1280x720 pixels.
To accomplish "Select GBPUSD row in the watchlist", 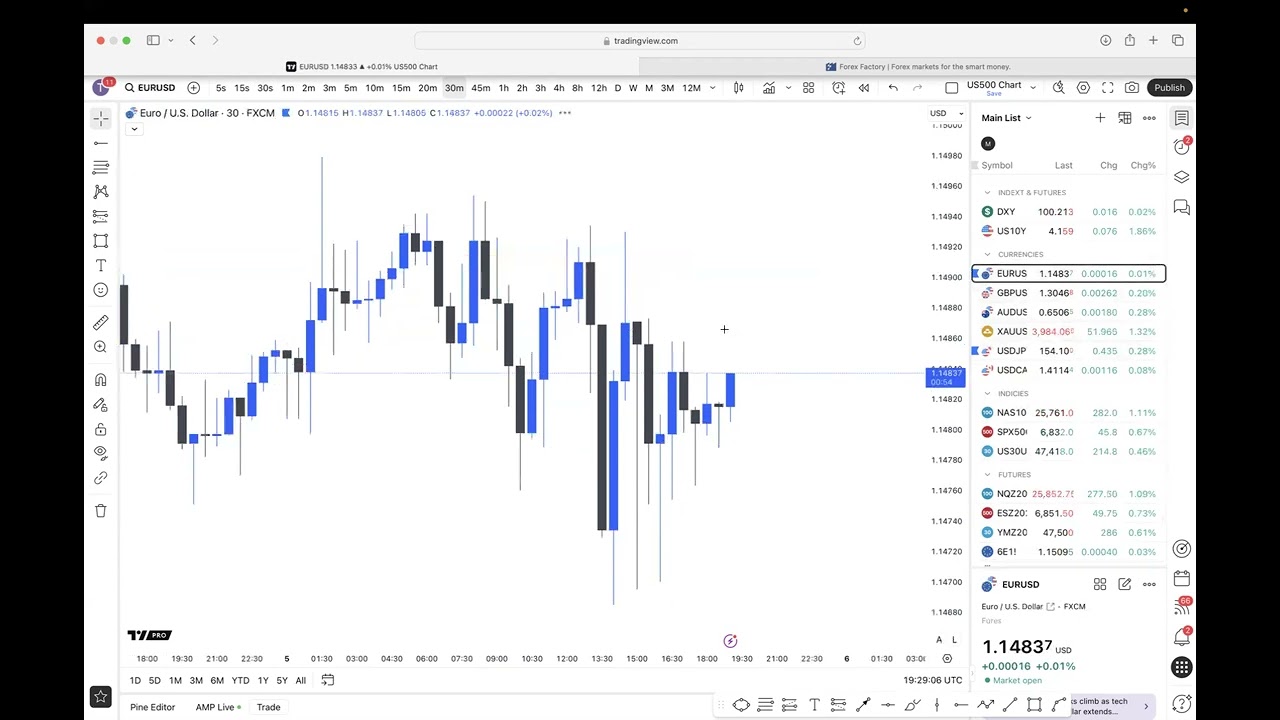I will (x=1069, y=293).
